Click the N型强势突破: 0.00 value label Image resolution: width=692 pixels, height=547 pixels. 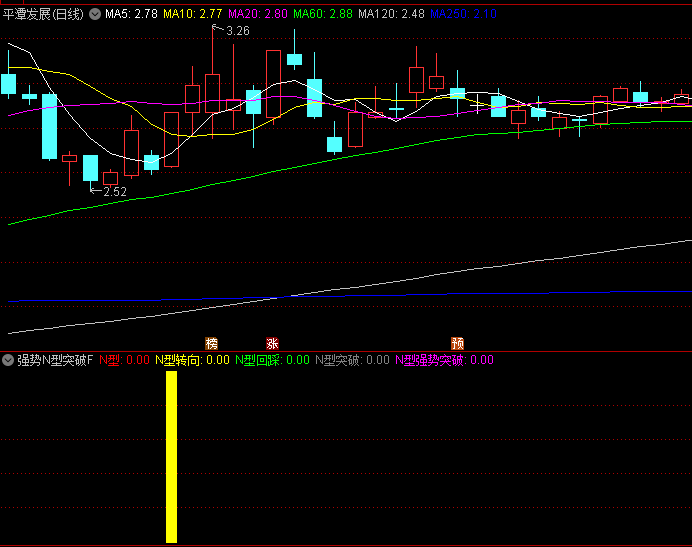point(444,360)
